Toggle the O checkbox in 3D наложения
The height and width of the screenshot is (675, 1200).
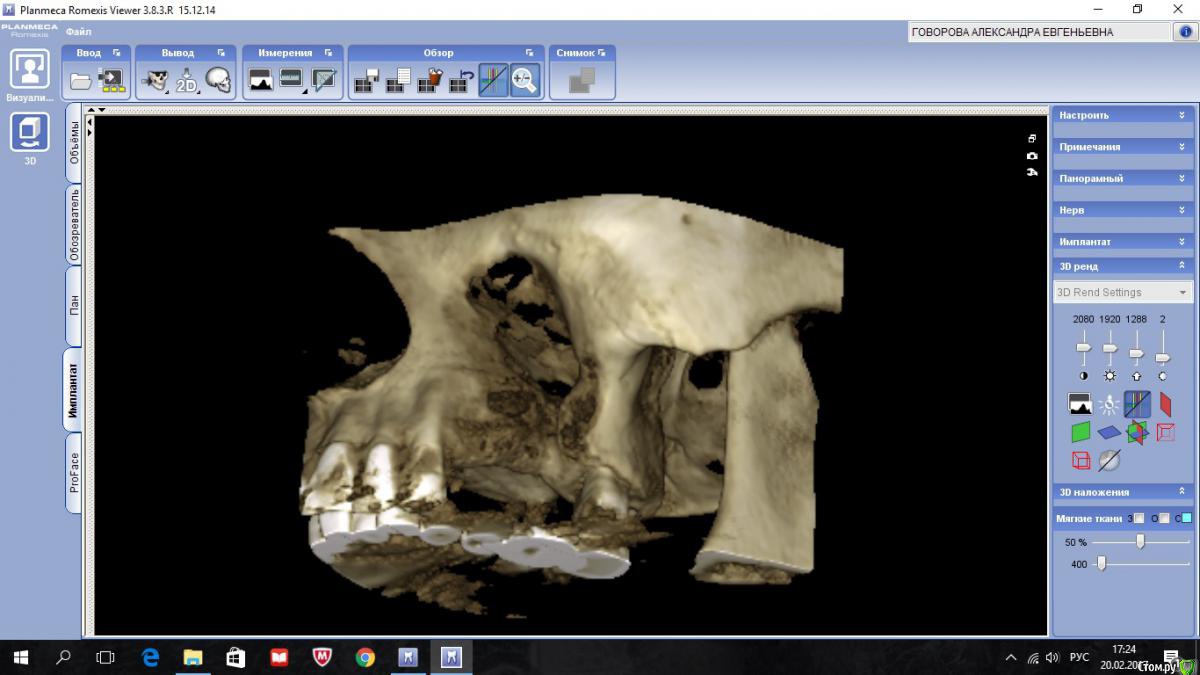[x=1164, y=518]
